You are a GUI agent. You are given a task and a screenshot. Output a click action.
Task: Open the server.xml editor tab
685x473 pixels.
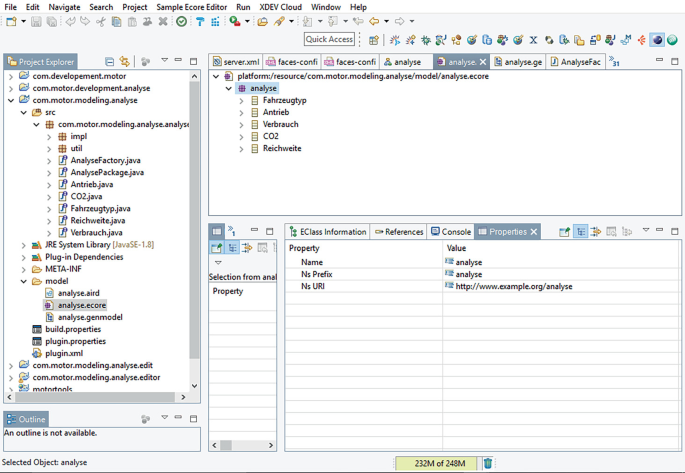[x=236, y=62]
